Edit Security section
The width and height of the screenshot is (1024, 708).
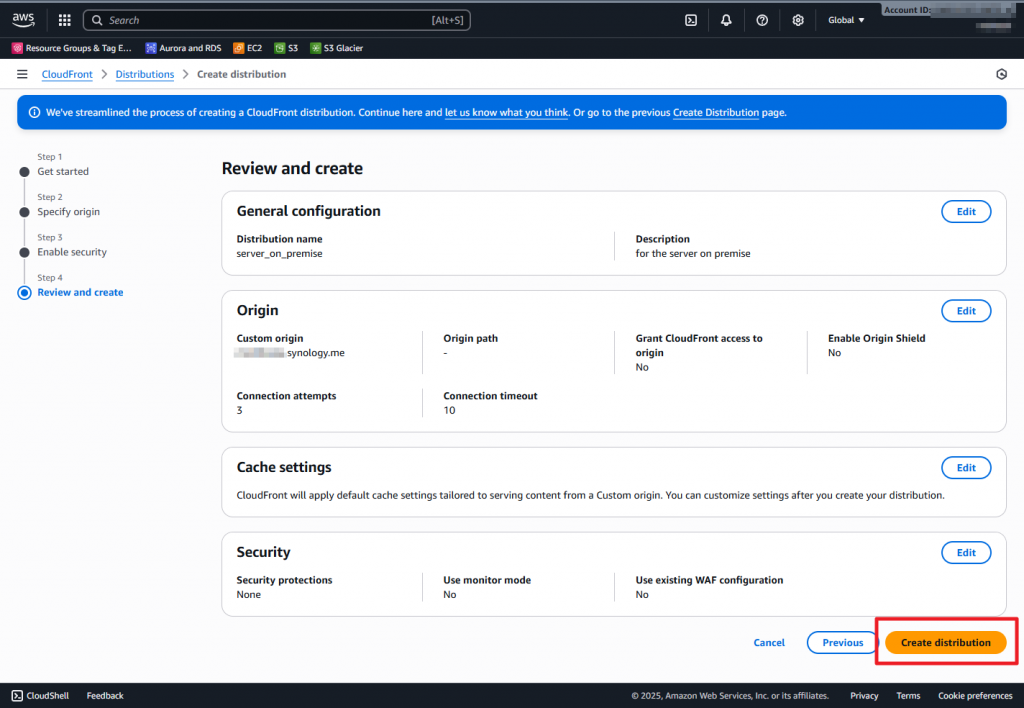[966, 553]
